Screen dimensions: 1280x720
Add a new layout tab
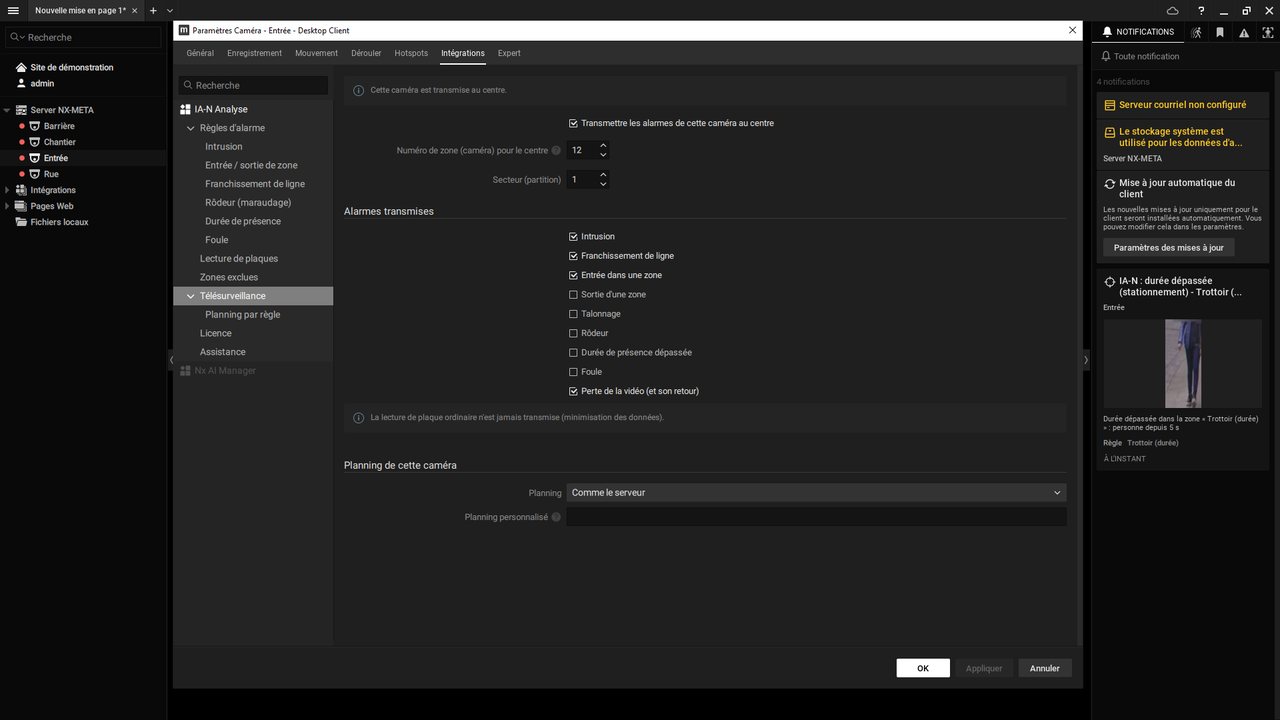point(153,10)
